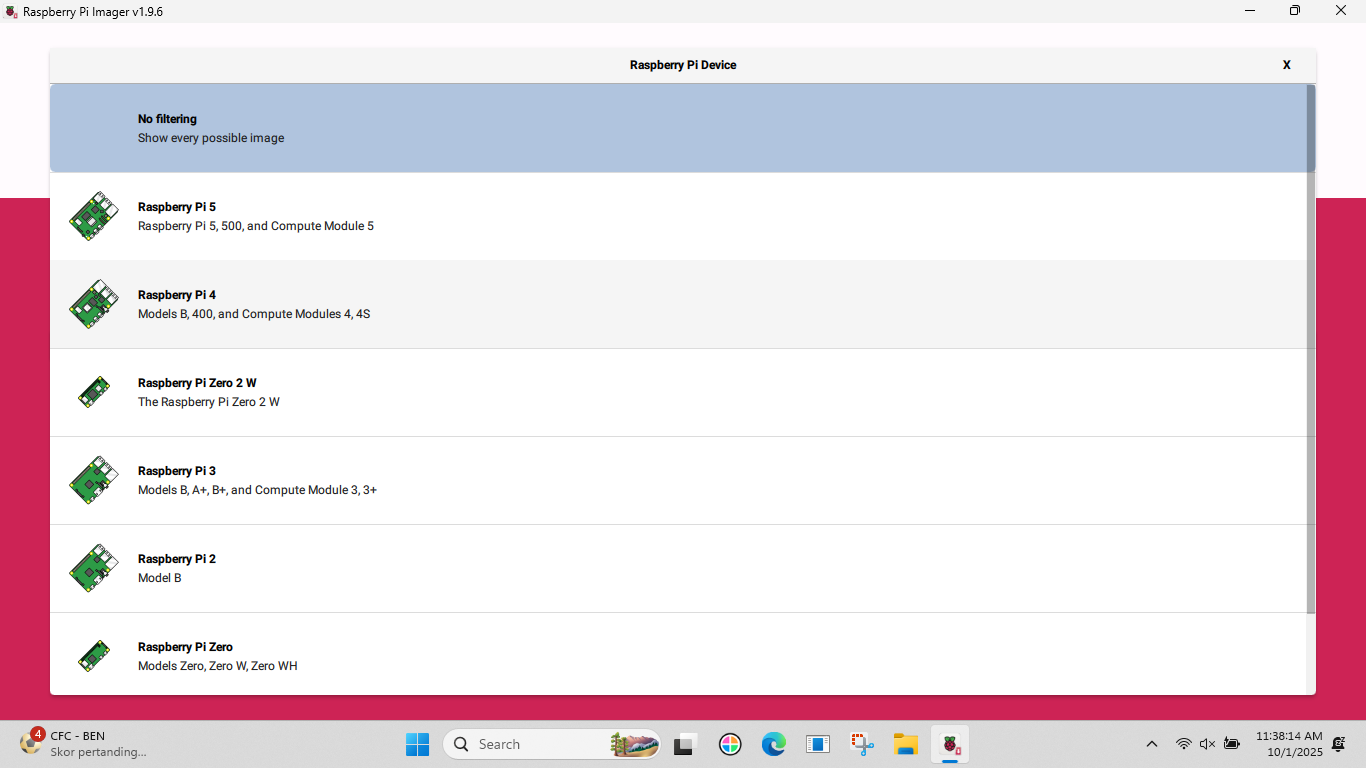
Task: Open File Explorer from the taskbar
Action: pyautogui.click(x=905, y=744)
